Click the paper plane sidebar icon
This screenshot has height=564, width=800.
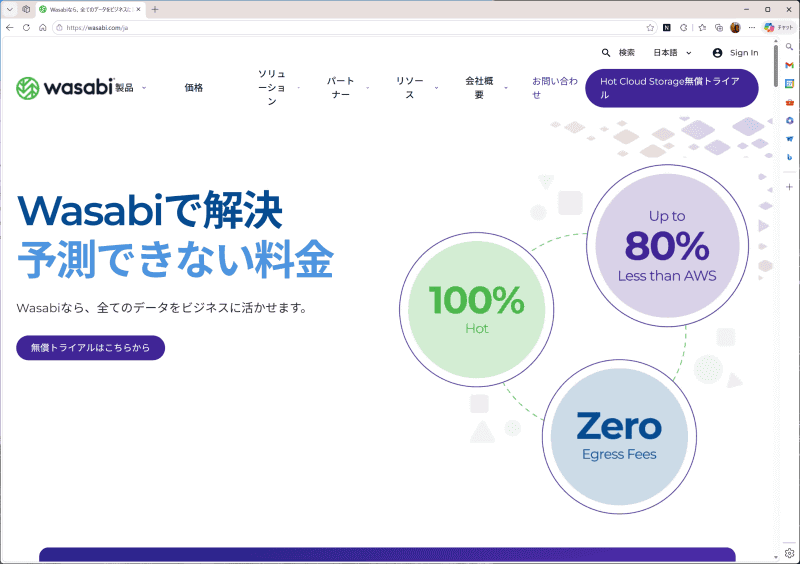pyautogui.click(x=789, y=139)
